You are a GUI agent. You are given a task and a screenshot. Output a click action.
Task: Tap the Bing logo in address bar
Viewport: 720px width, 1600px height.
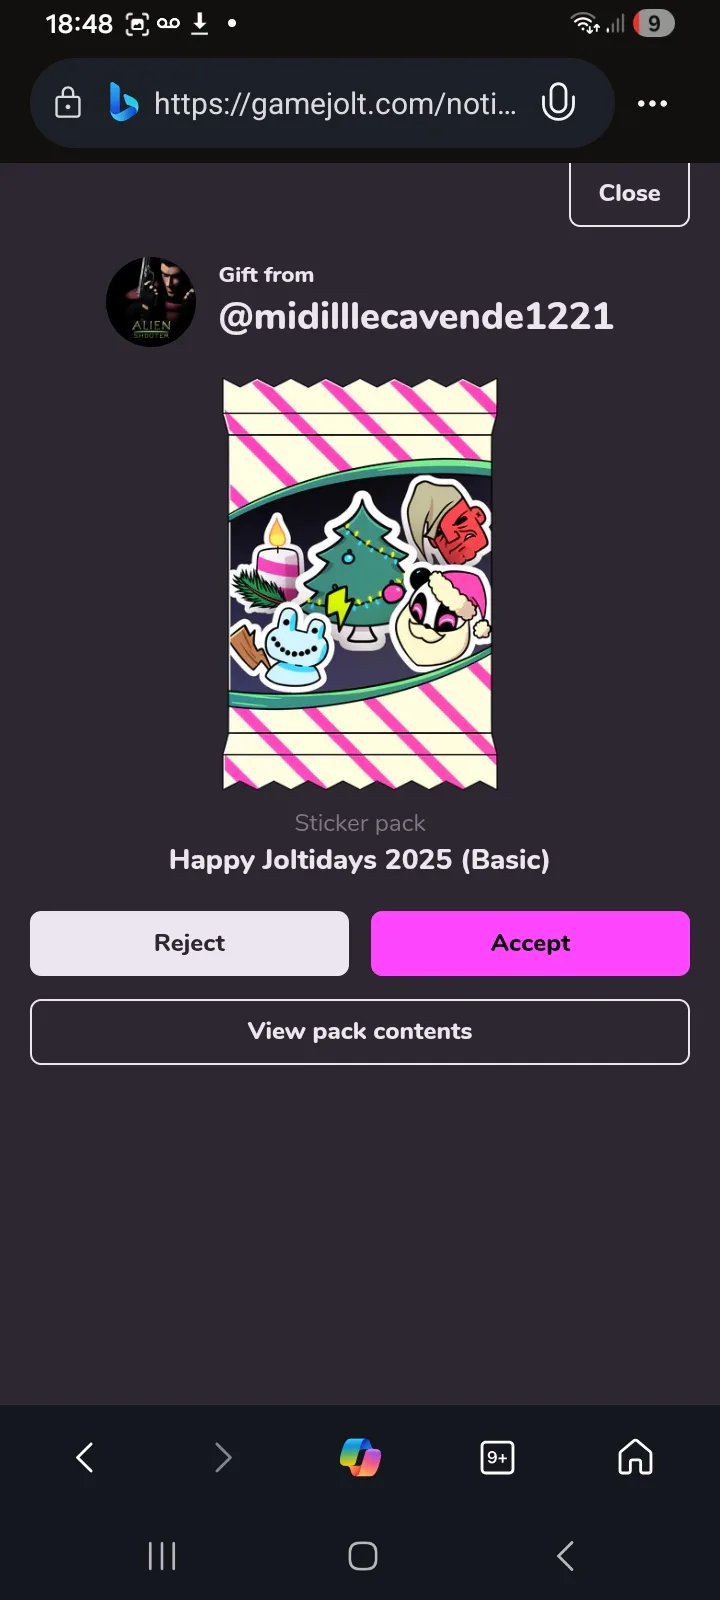tap(123, 103)
